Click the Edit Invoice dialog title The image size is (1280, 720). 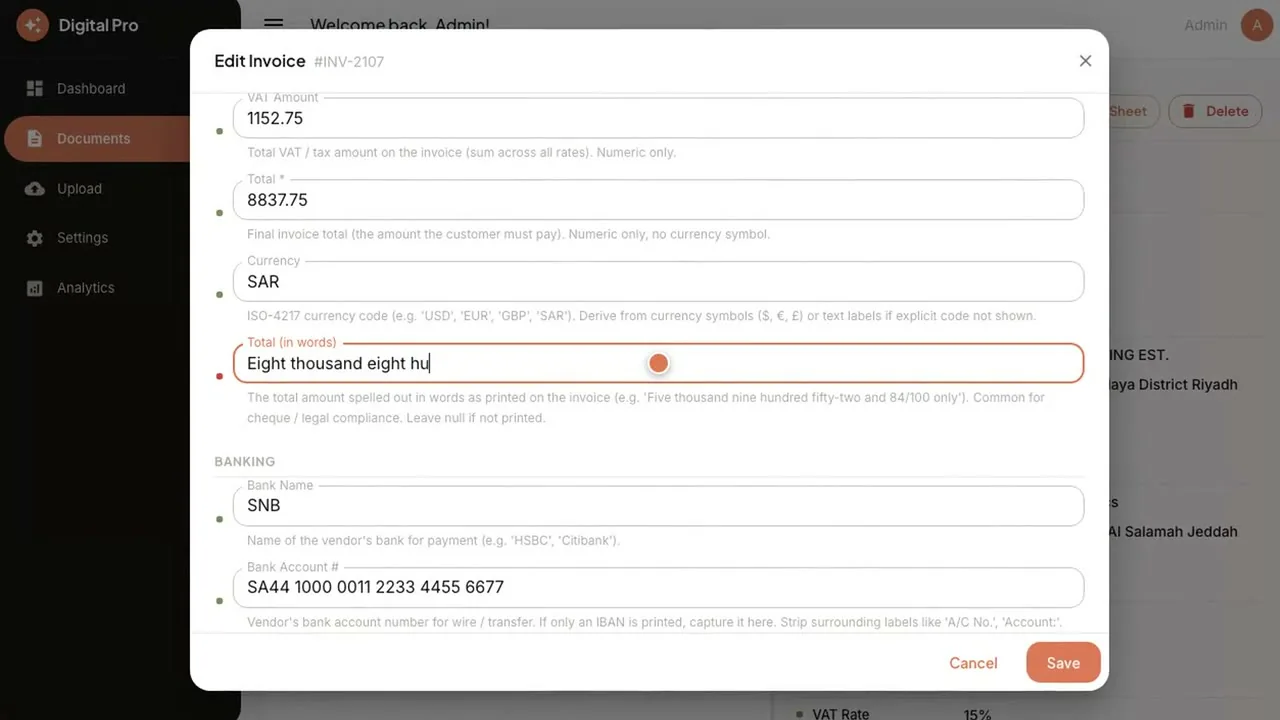pyautogui.click(x=260, y=61)
